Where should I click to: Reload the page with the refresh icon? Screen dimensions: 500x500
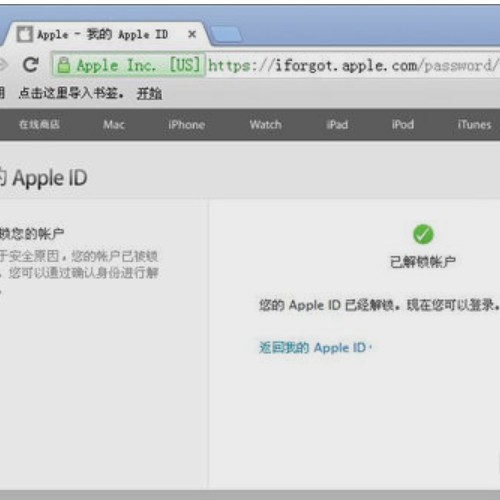point(31,65)
